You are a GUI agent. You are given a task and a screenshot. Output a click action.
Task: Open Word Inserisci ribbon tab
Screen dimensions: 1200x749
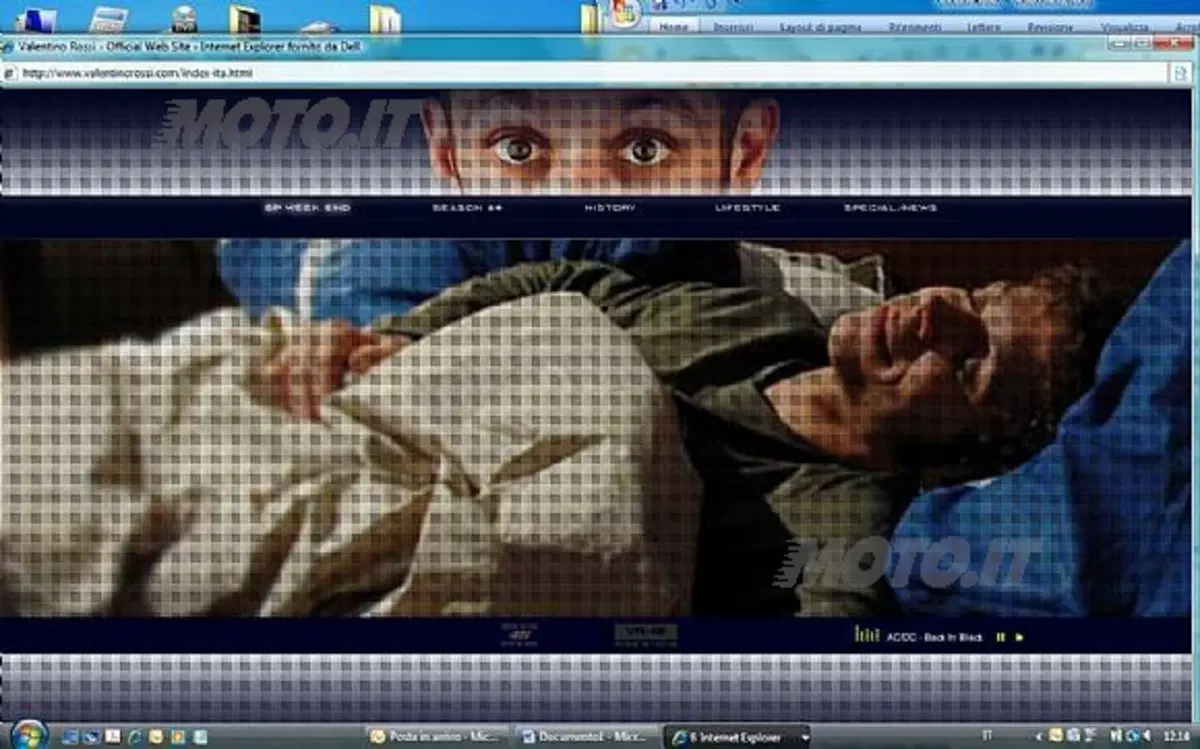pos(733,27)
